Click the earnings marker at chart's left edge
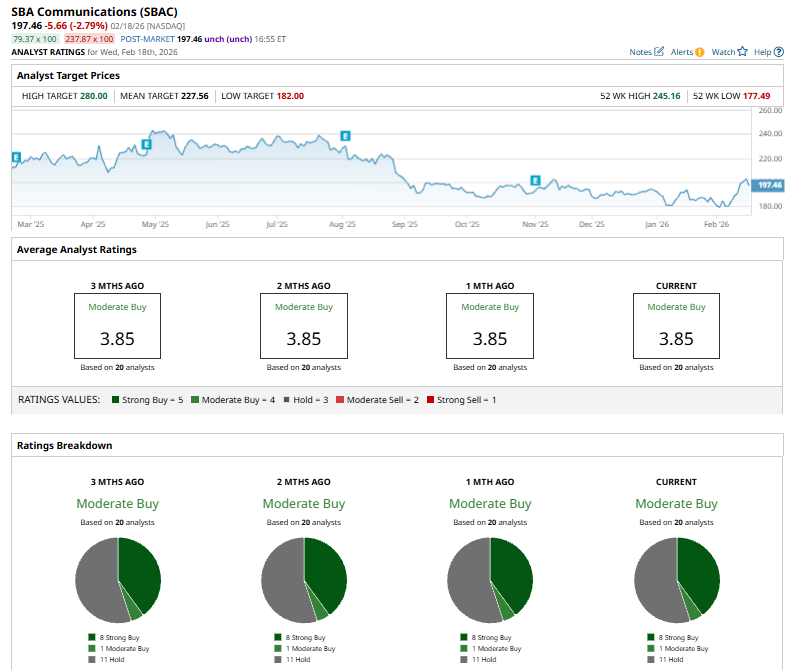797x670 pixels. click(x=16, y=157)
